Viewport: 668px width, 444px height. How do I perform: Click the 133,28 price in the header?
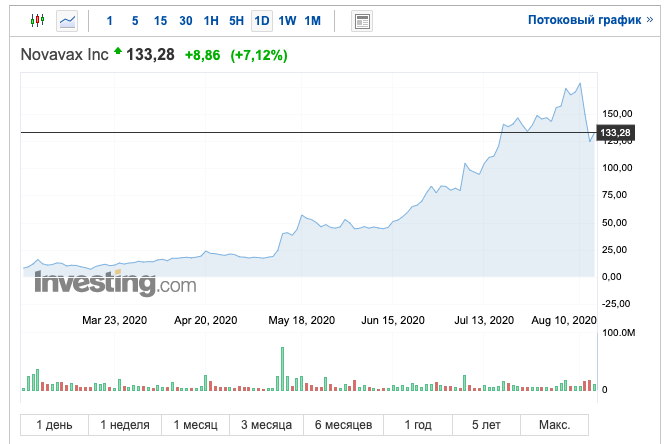coord(150,55)
